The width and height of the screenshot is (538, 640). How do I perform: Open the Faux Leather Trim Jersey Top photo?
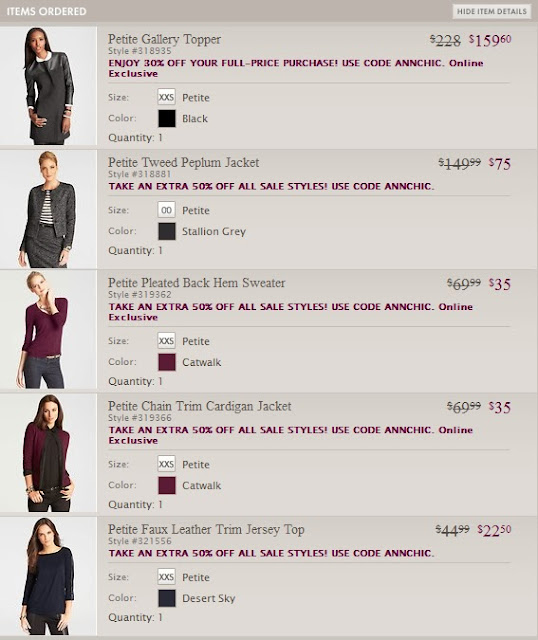[48, 576]
